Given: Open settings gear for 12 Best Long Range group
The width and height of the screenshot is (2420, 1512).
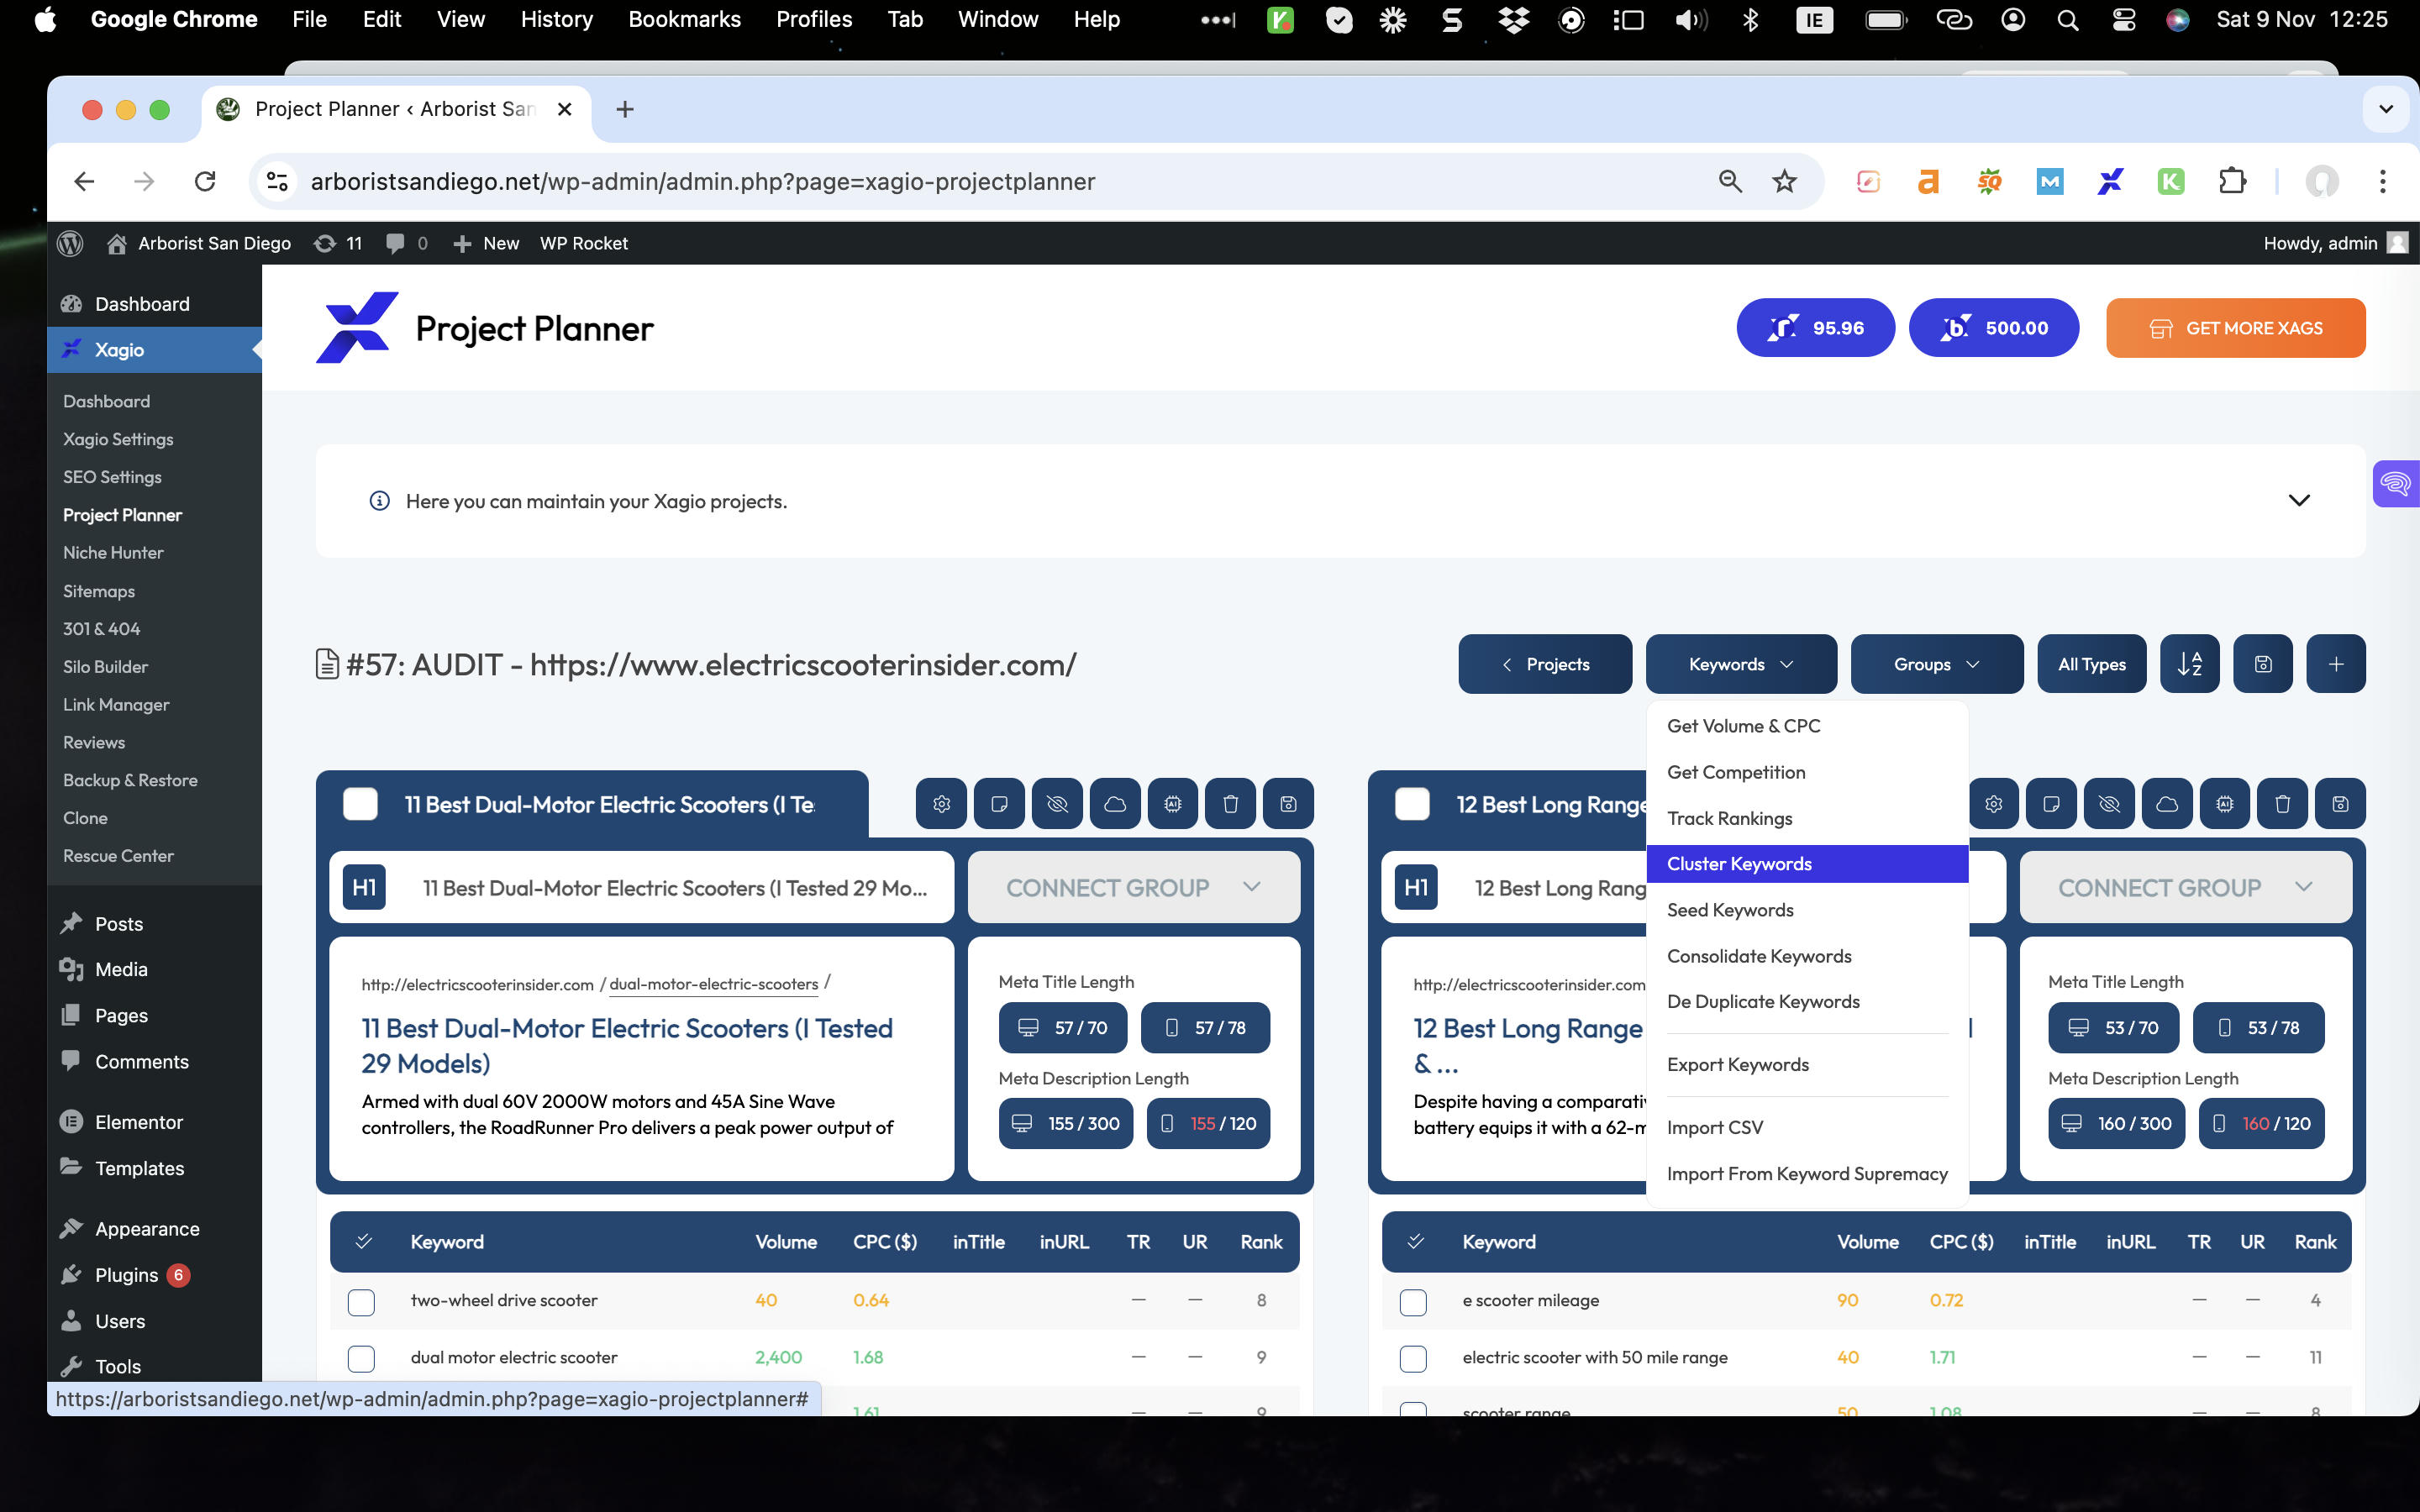Looking at the screenshot, I should click(1993, 804).
